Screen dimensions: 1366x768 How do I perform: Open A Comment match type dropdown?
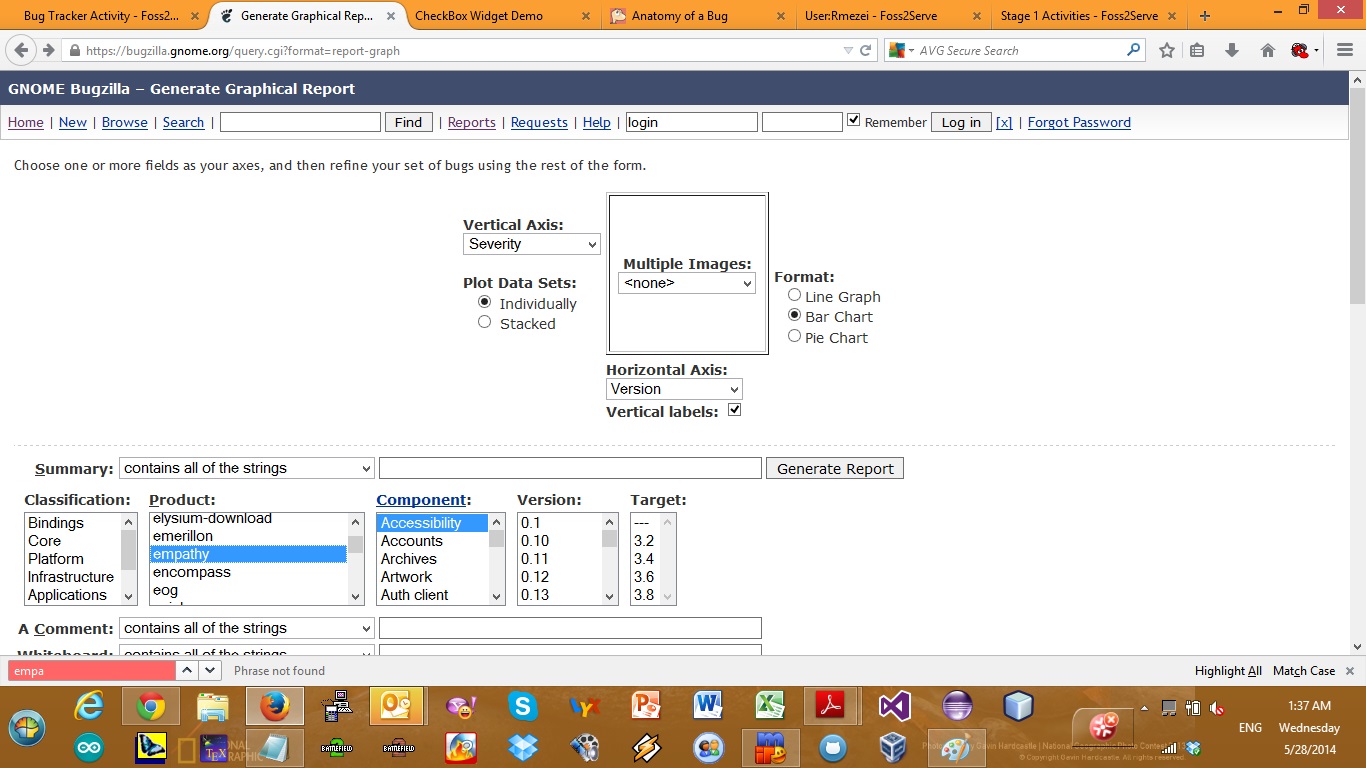[247, 628]
